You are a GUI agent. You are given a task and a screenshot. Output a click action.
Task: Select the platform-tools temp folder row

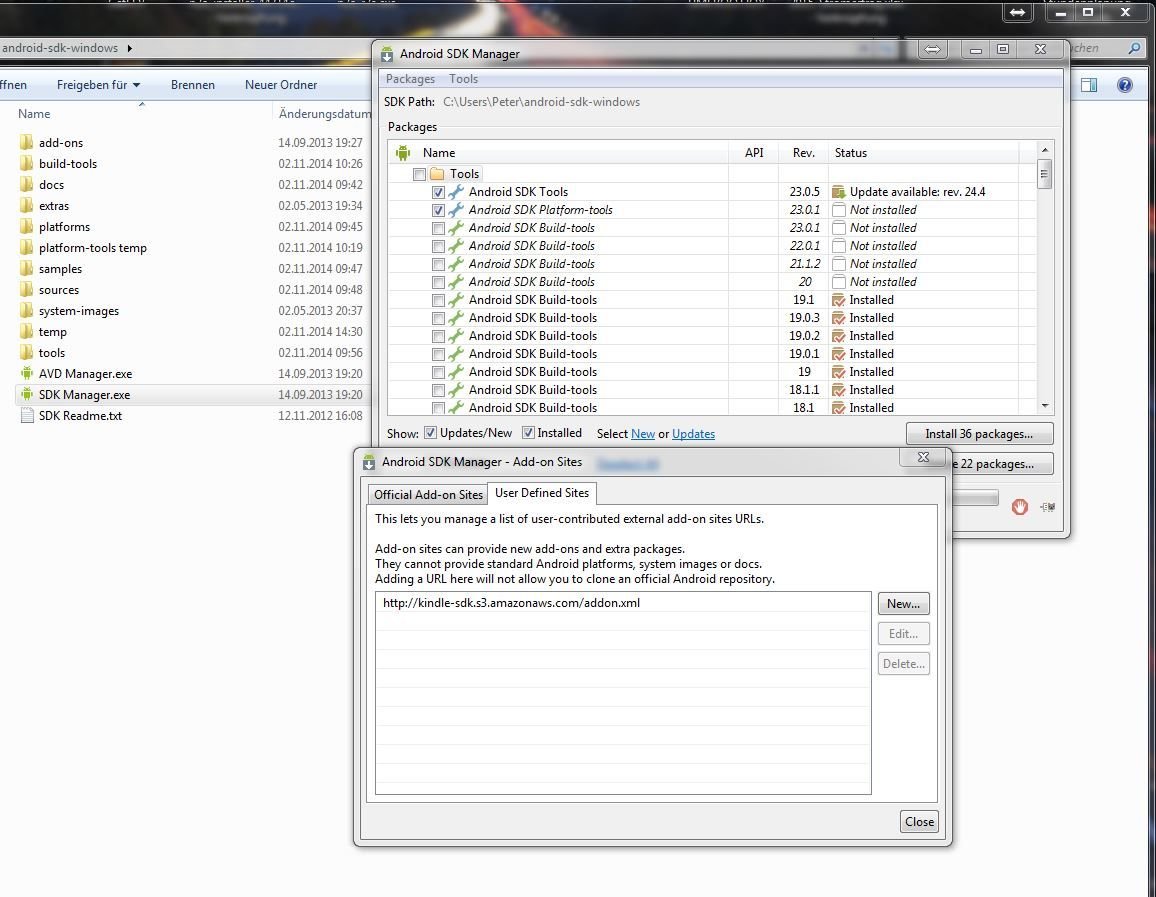click(192, 248)
